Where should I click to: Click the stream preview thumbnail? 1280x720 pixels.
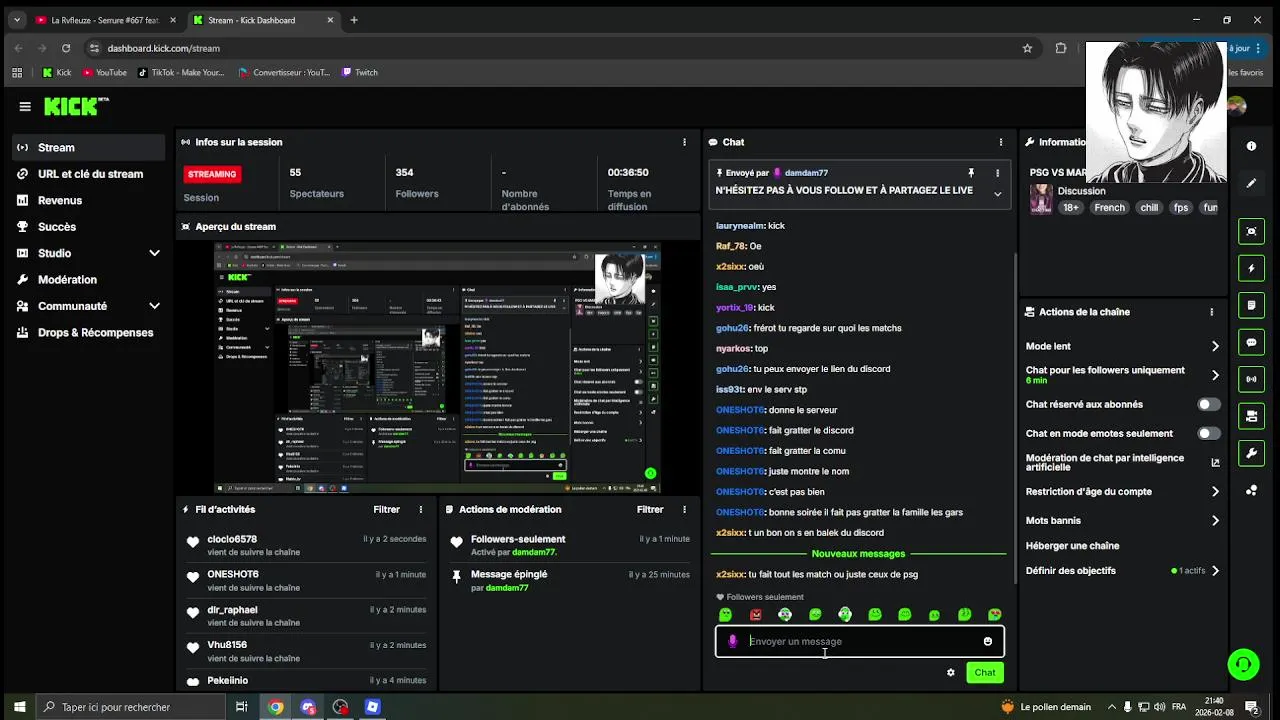[438, 368]
